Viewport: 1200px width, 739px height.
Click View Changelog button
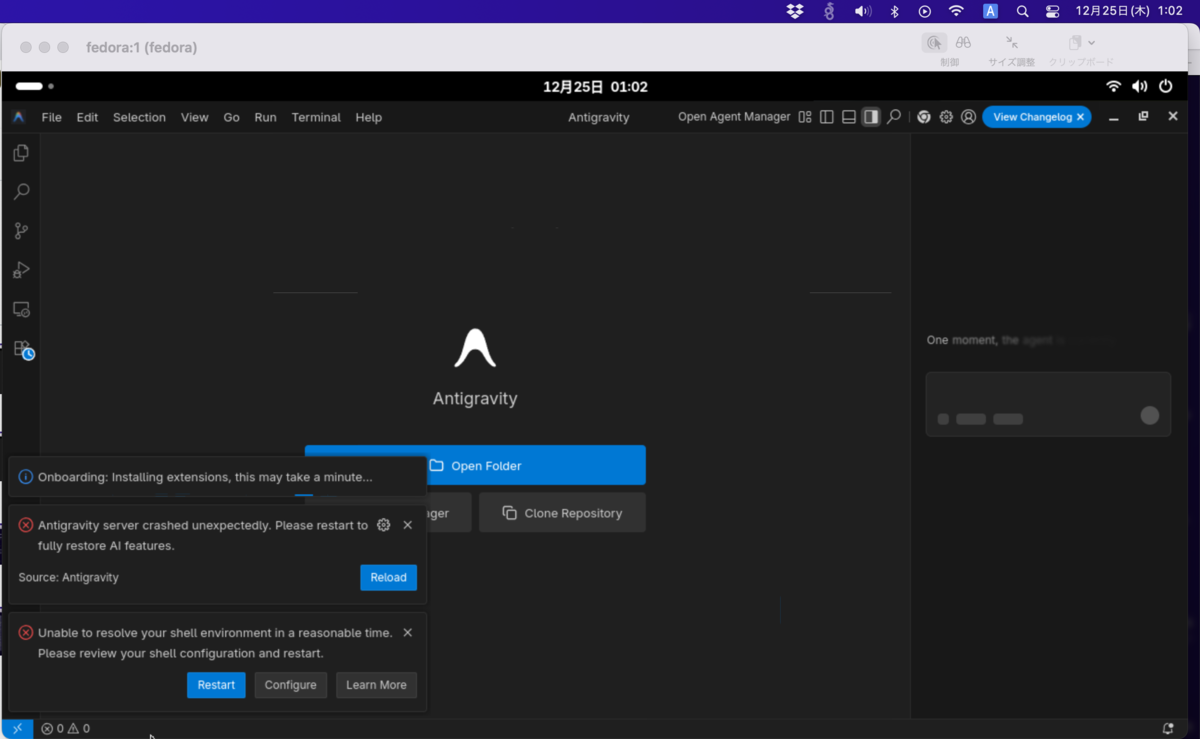coord(1033,117)
